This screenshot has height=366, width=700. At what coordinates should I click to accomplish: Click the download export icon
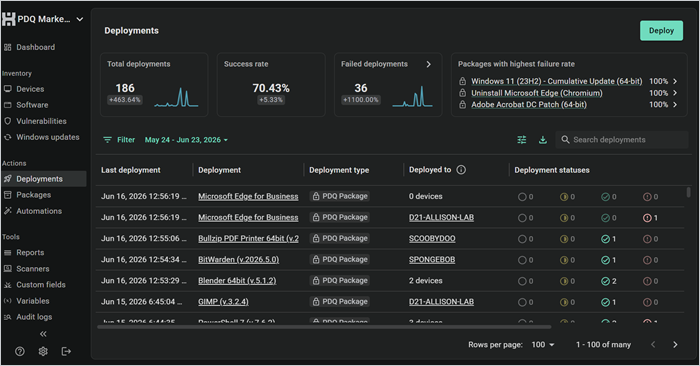pyautogui.click(x=542, y=140)
